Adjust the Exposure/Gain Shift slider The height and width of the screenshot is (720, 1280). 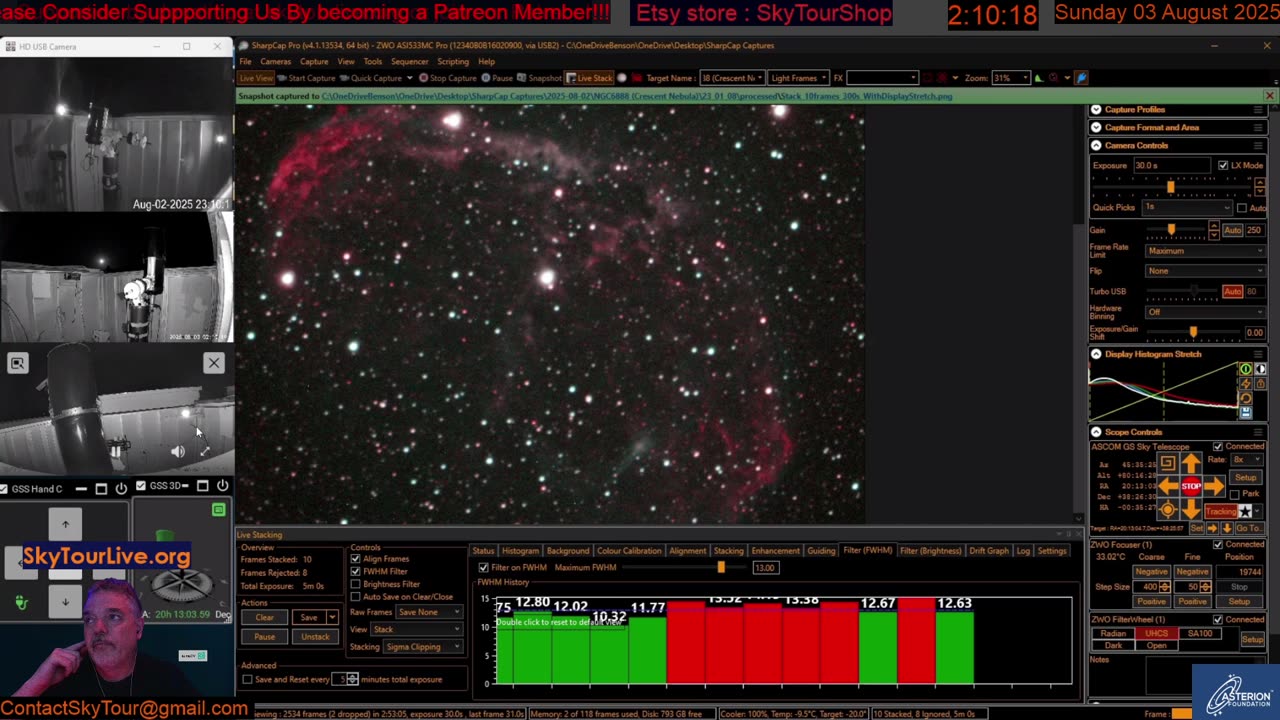tap(1193, 332)
